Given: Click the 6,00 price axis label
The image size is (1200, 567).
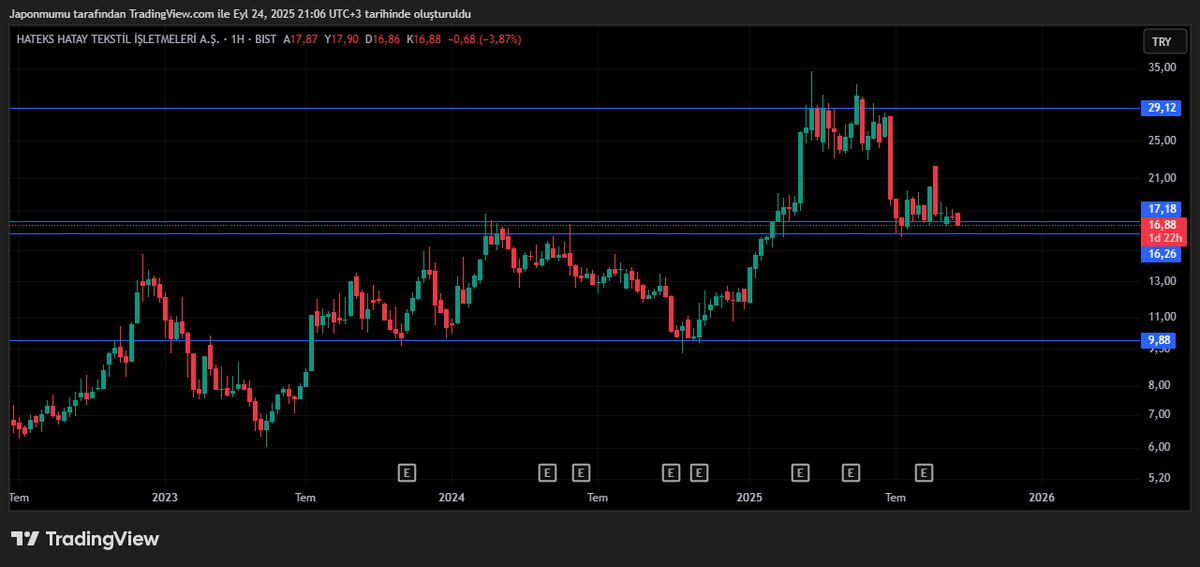Looking at the screenshot, I should click(x=1160, y=446).
